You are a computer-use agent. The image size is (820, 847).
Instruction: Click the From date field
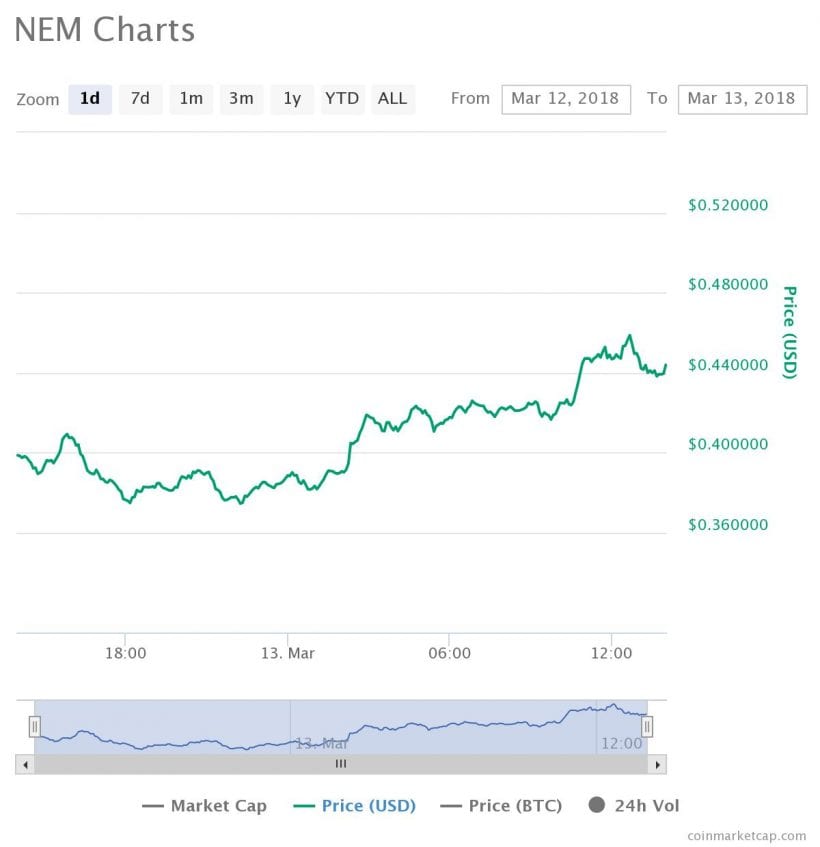click(x=566, y=98)
